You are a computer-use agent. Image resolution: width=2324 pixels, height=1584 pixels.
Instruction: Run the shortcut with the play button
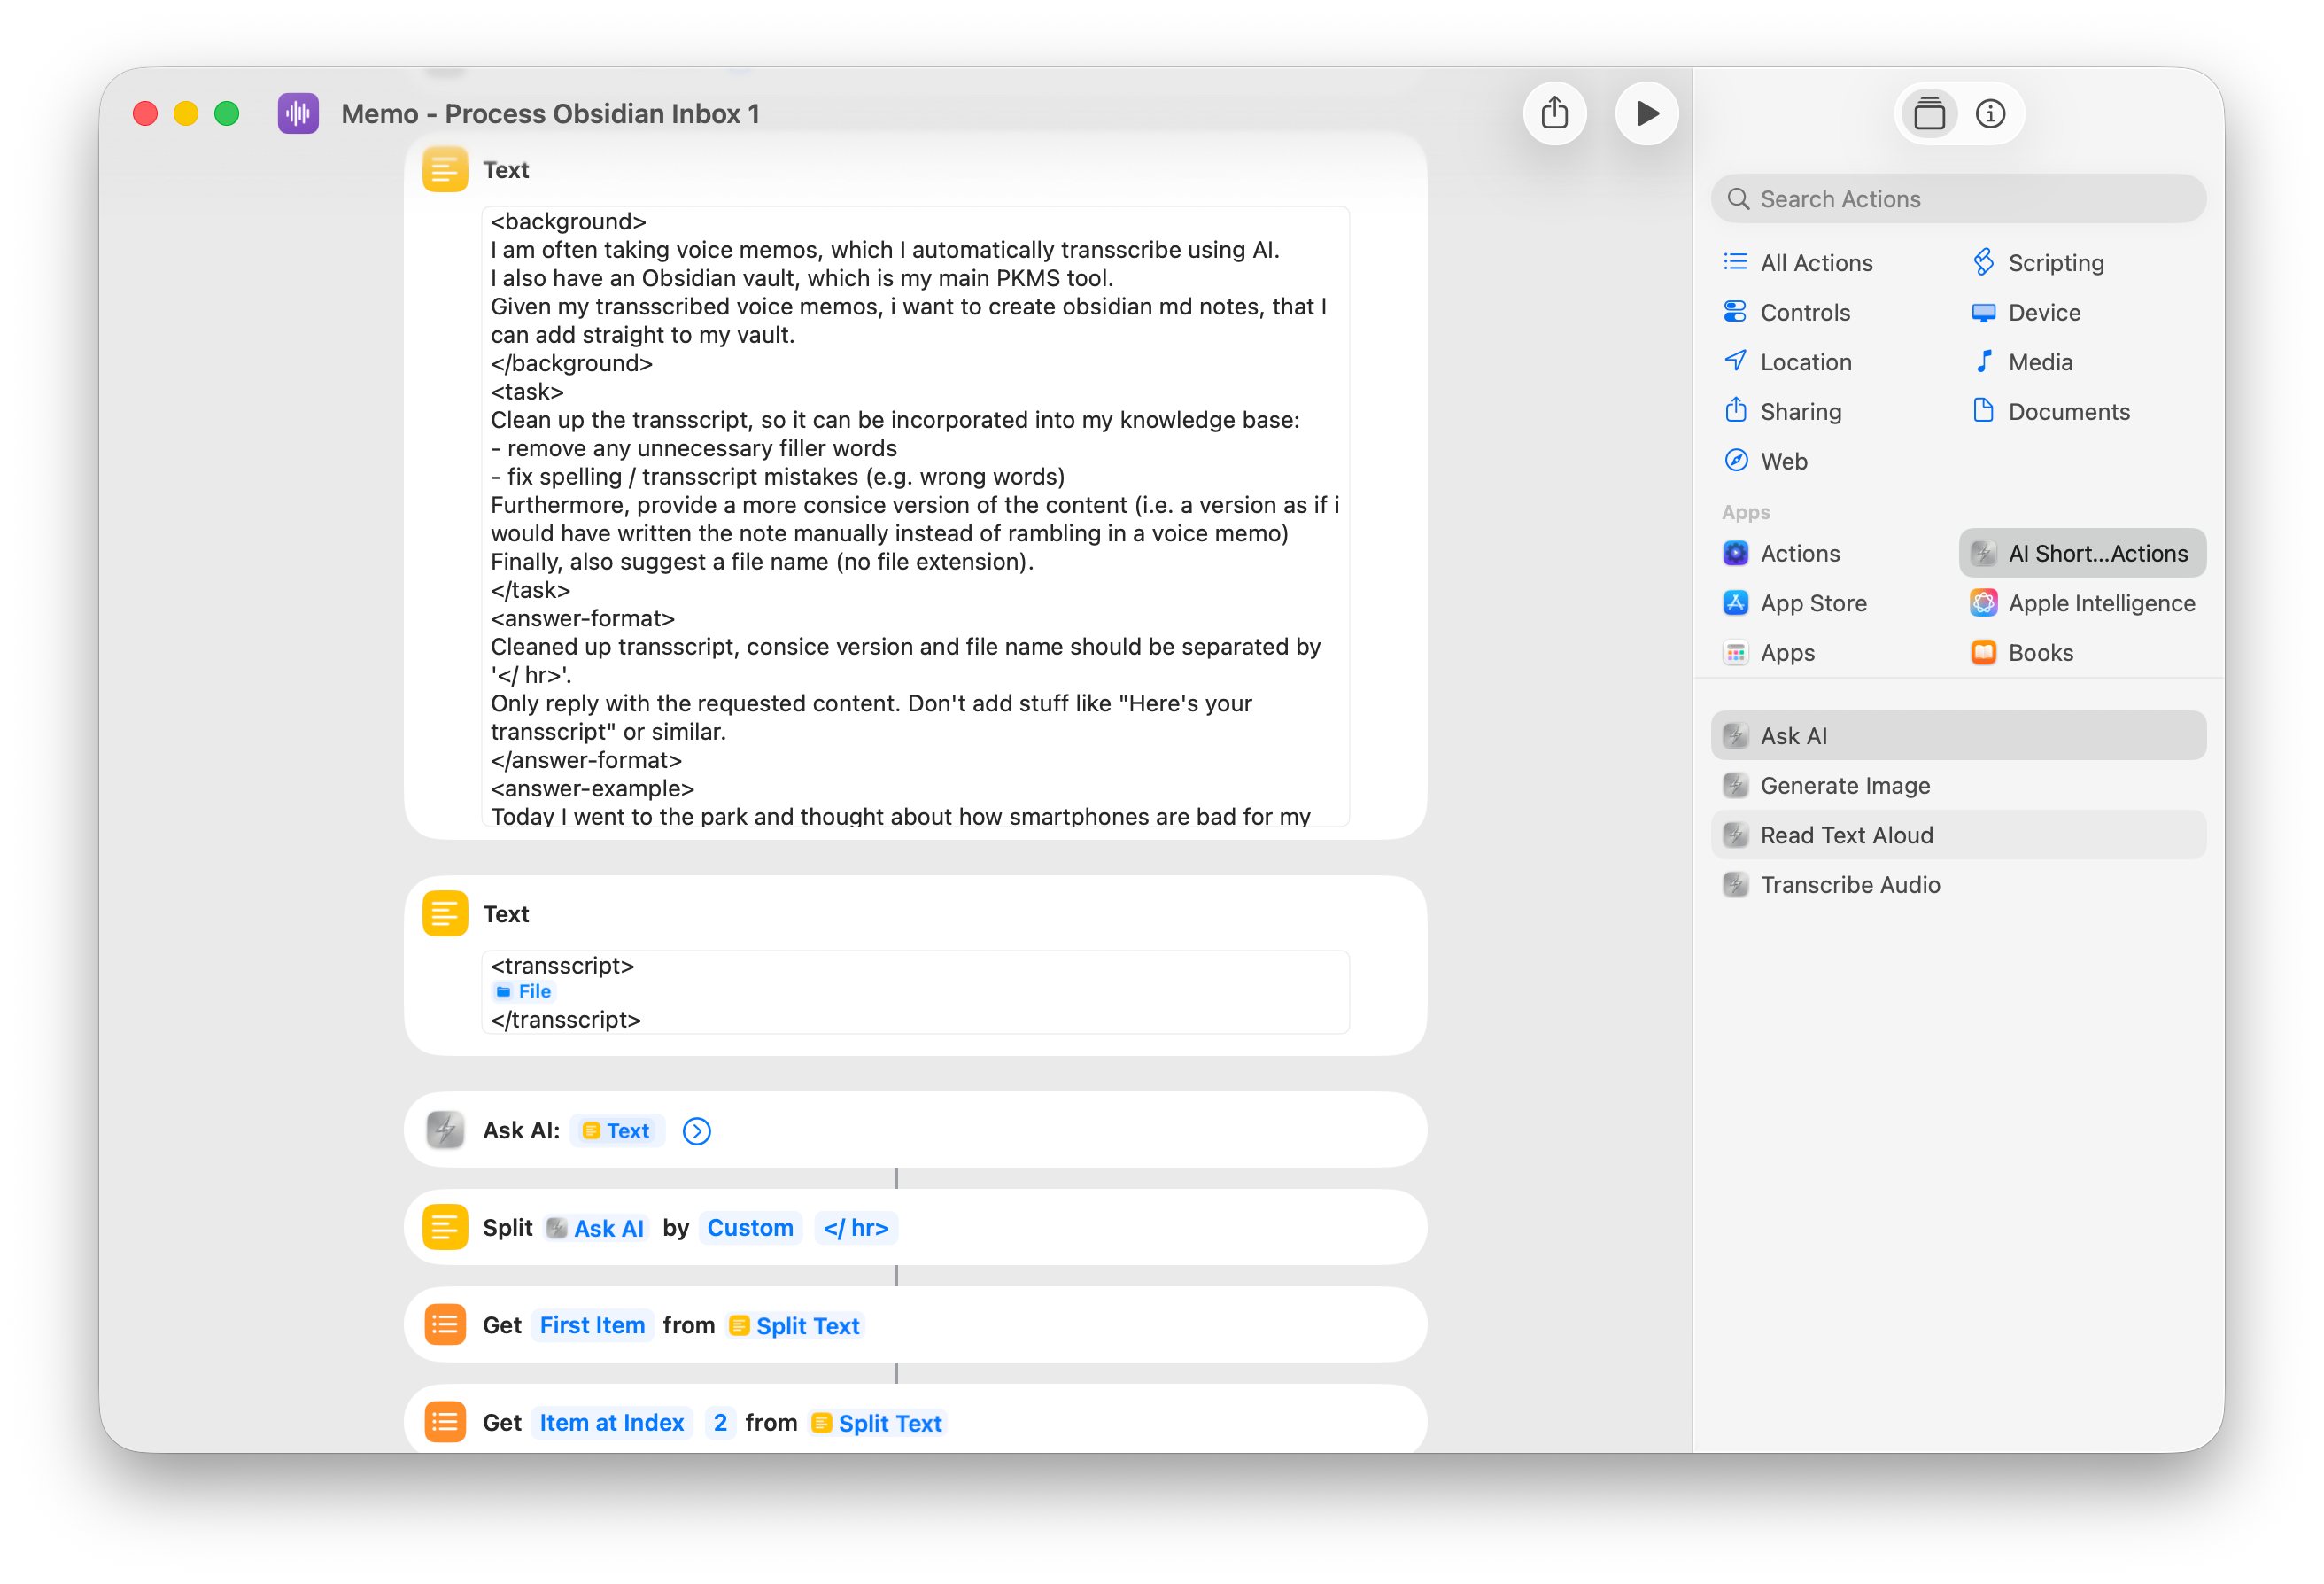[x=1646, y=113]
